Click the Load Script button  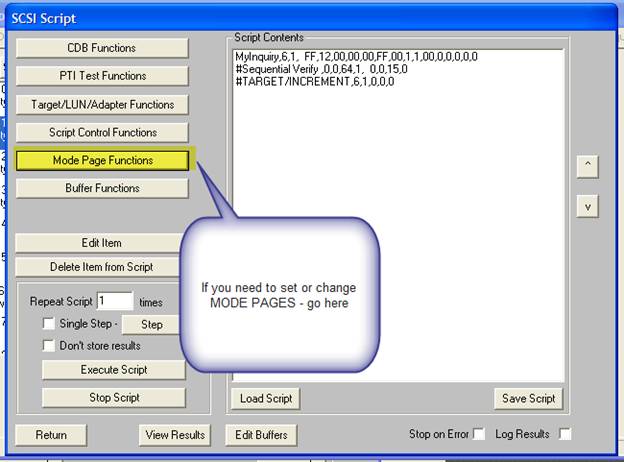(x=267, y=398)
